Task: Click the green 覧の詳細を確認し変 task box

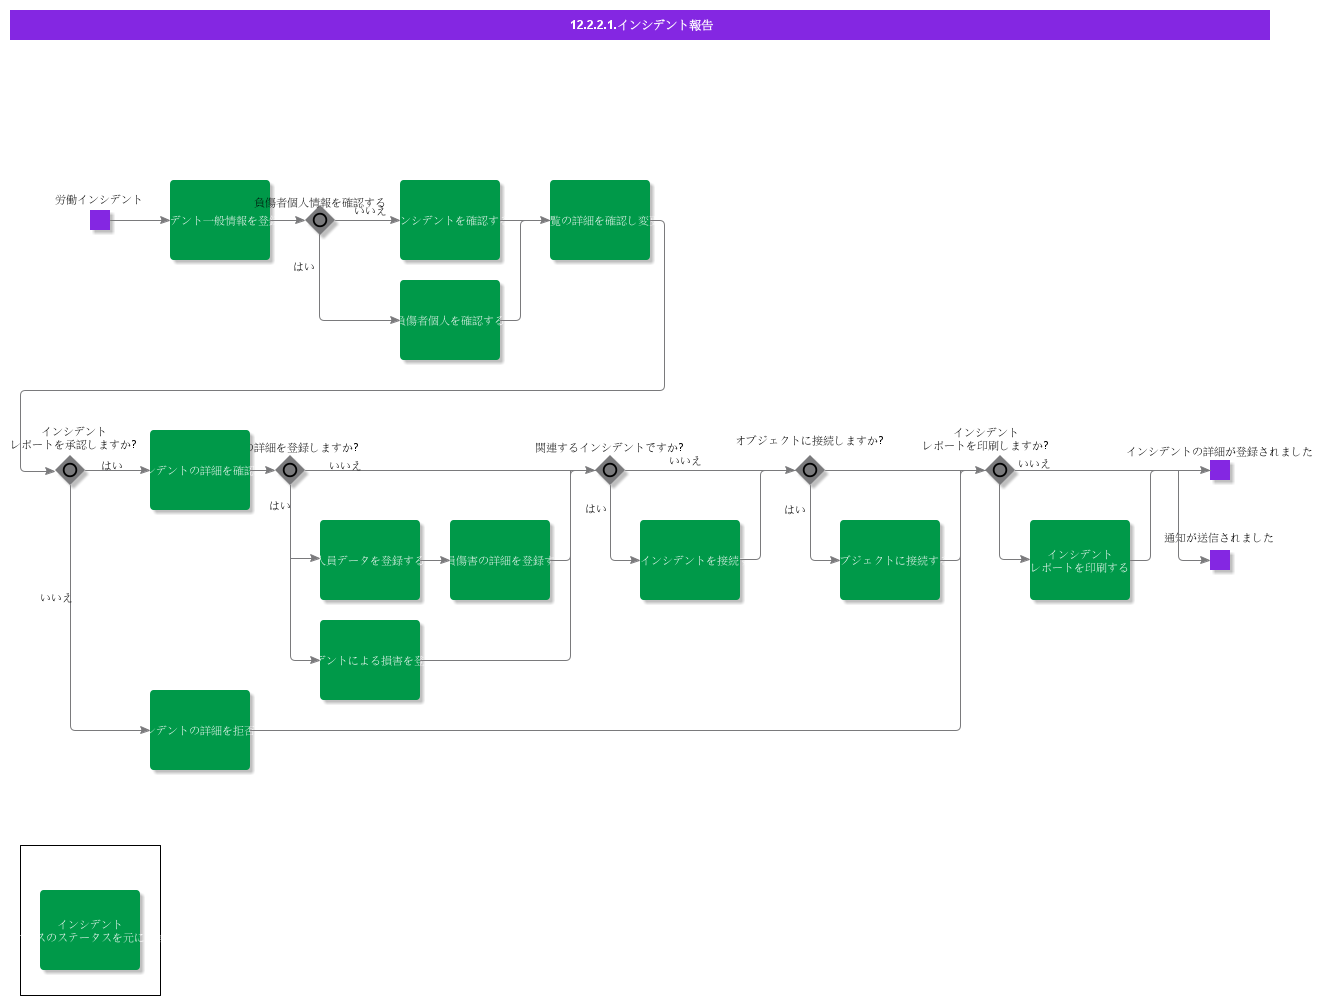Action: [600, 220]
